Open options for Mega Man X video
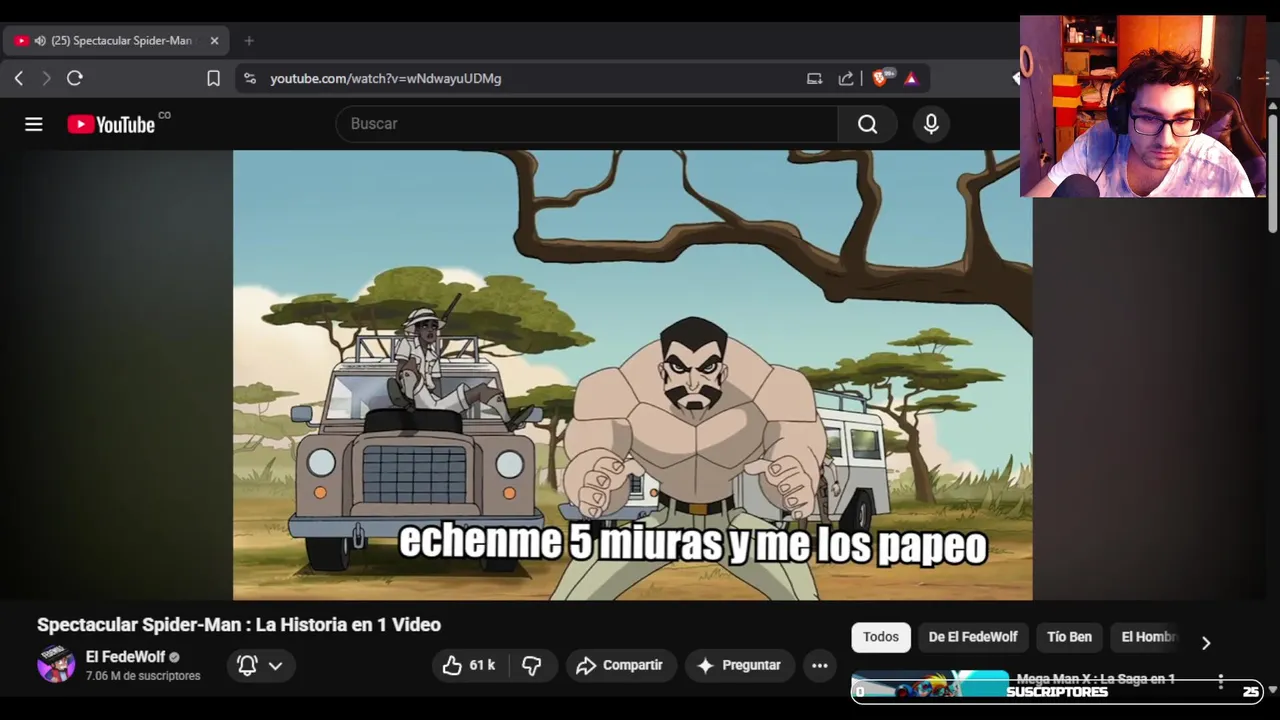 point(1220,682)
